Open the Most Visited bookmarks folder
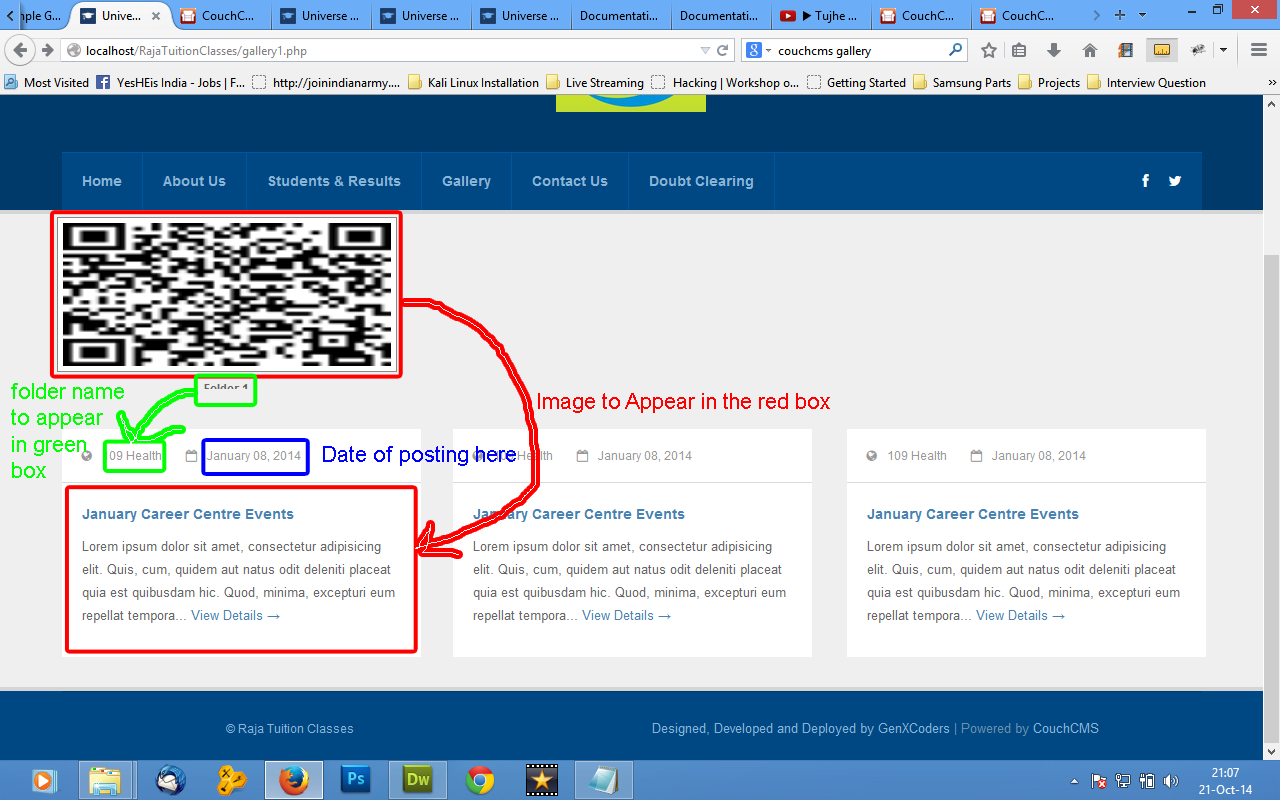1280x800 pixels. (x=46, y=83)
